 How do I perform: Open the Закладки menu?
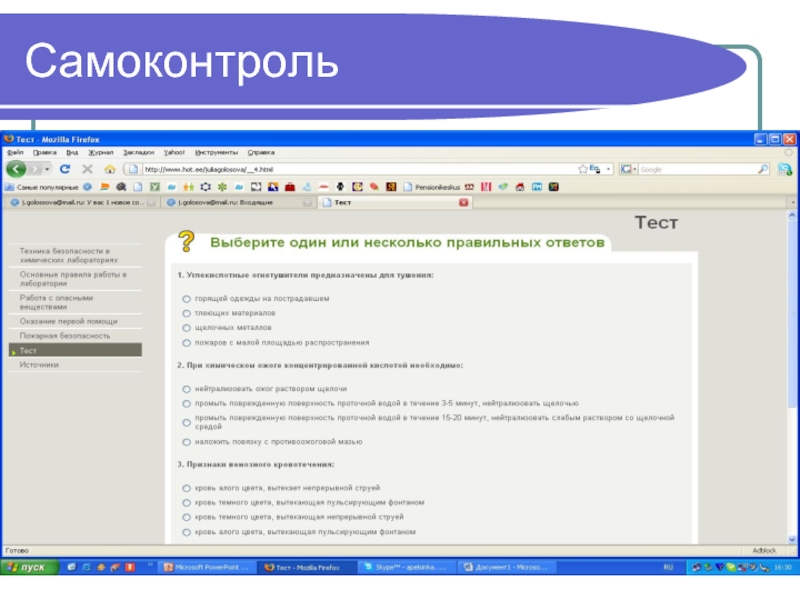(138, 152)
